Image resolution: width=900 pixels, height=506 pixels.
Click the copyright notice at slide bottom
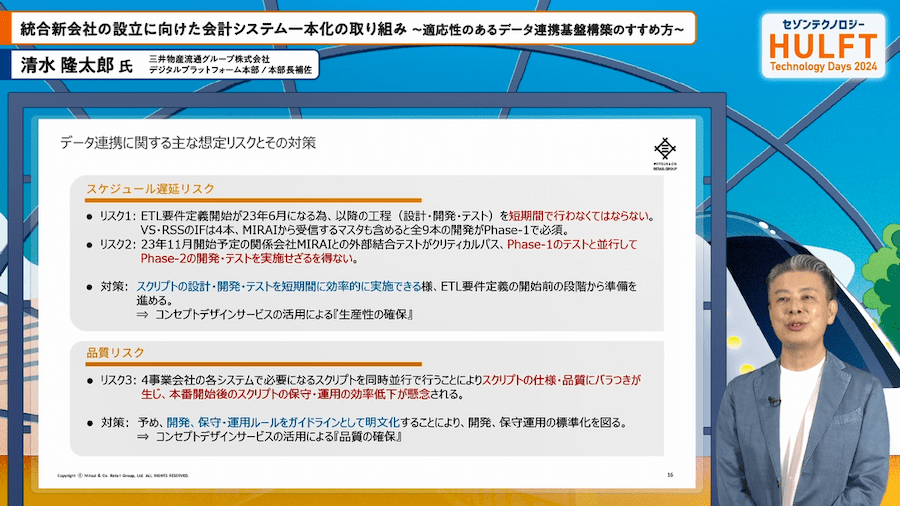121,475
